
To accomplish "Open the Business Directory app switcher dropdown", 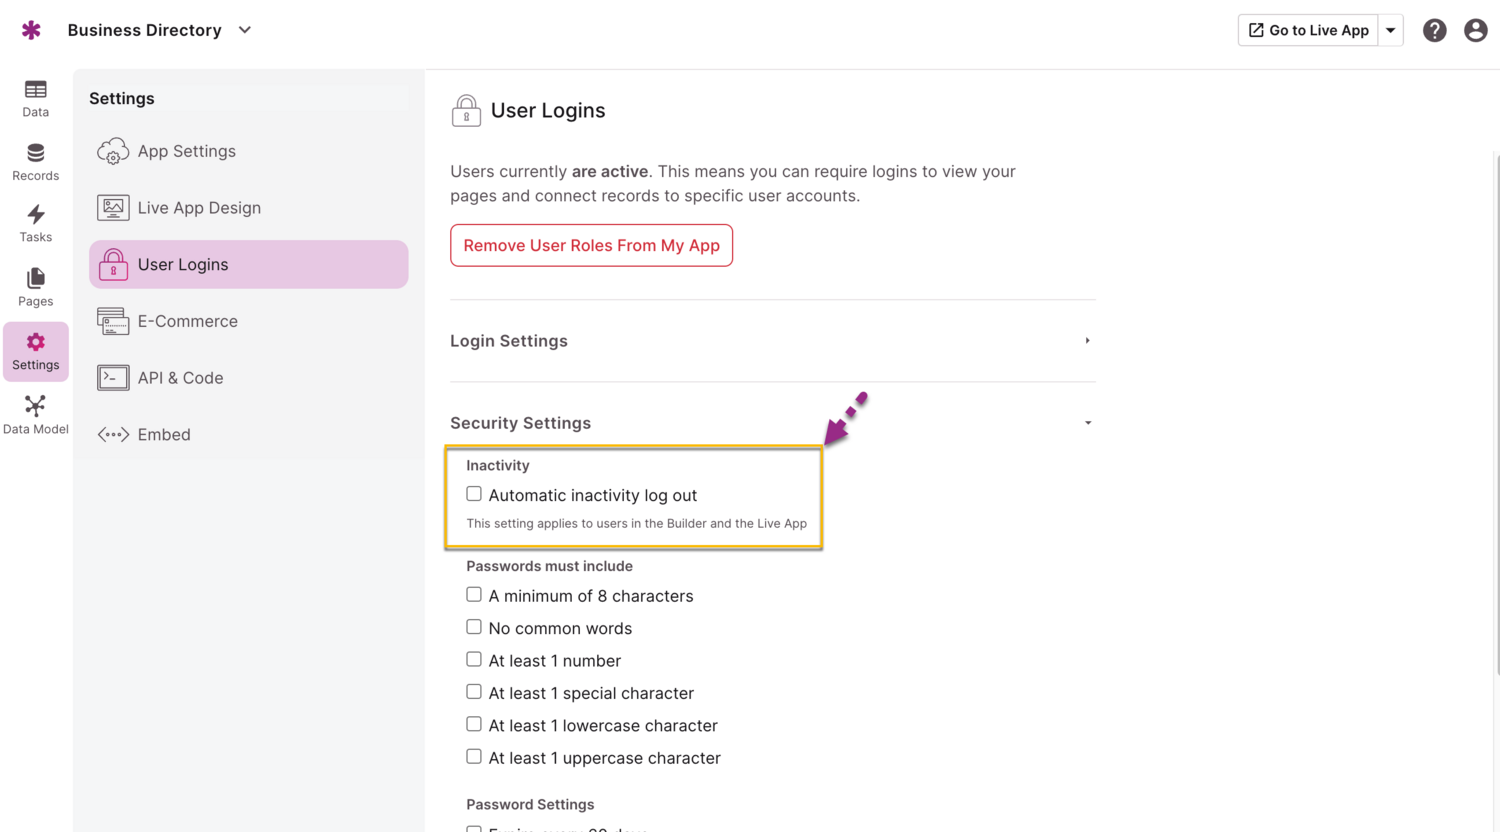I will pos(244,30).
